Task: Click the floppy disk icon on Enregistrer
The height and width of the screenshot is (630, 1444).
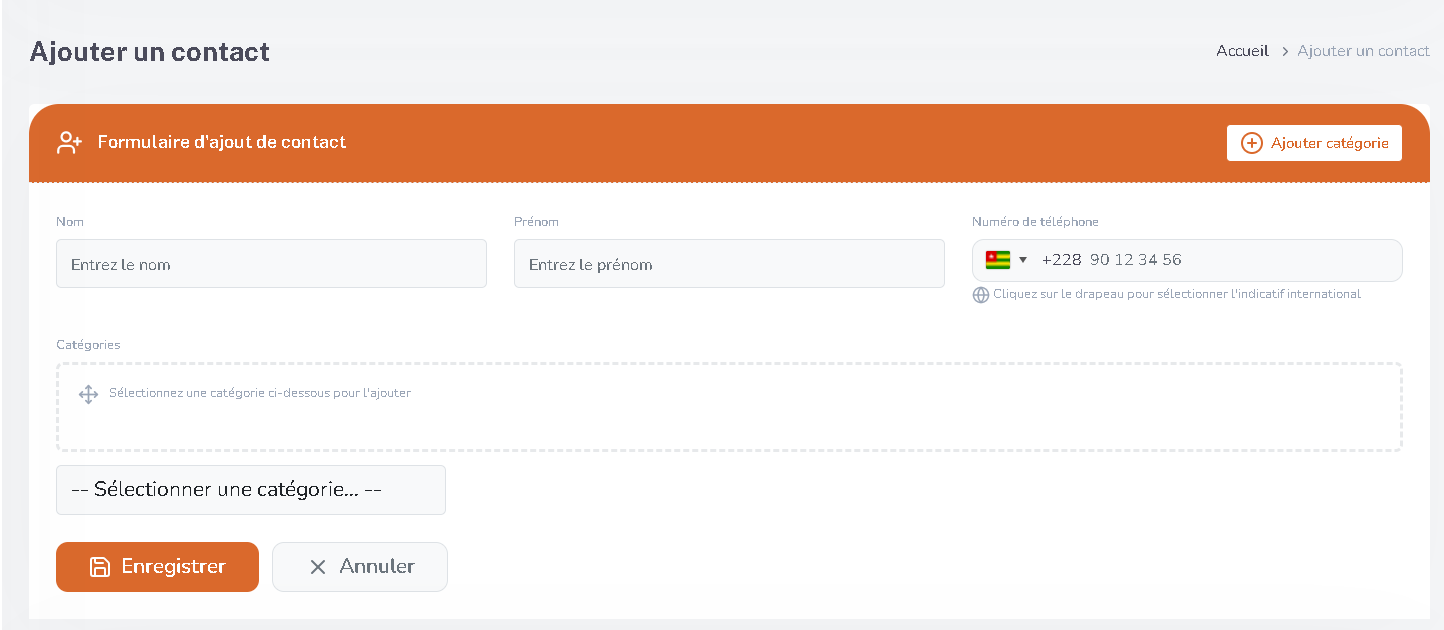Action: pos(100,567)
